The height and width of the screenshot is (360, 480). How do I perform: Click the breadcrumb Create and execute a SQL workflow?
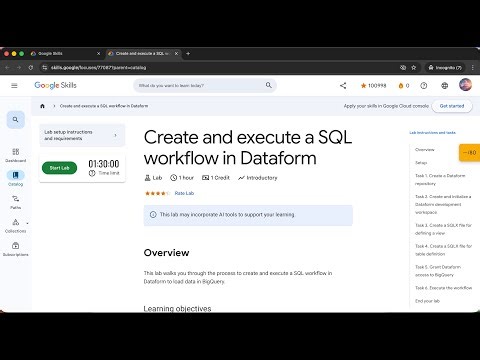[104, 106]
